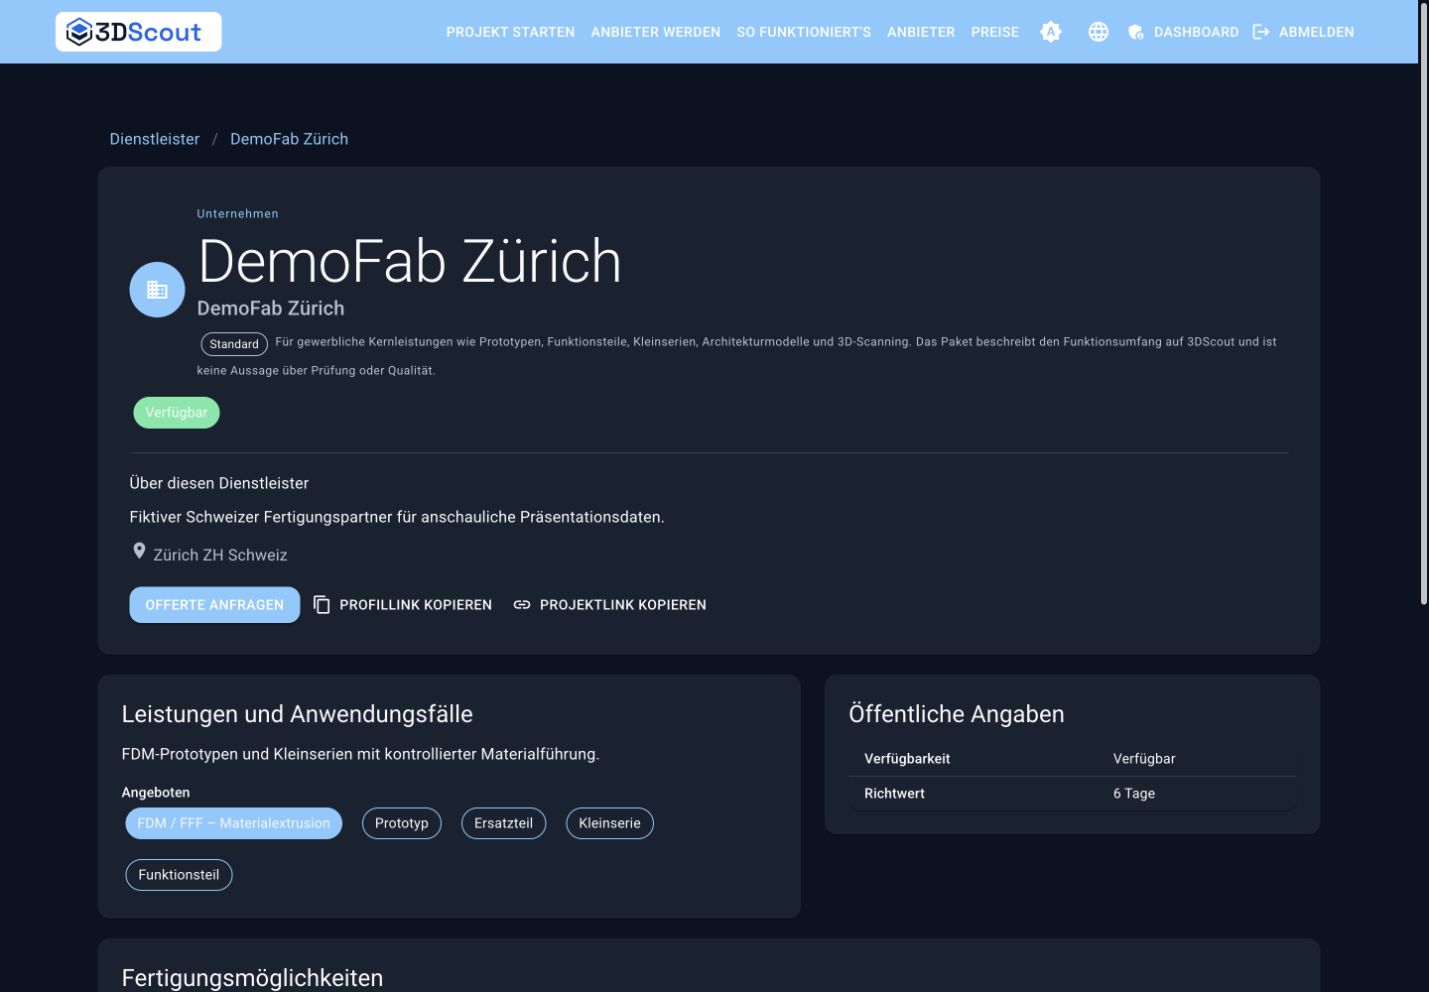Screen dimensions: 1429x992
Task: Request a quote via Offerte anfragen
Action: coord(215,605)
